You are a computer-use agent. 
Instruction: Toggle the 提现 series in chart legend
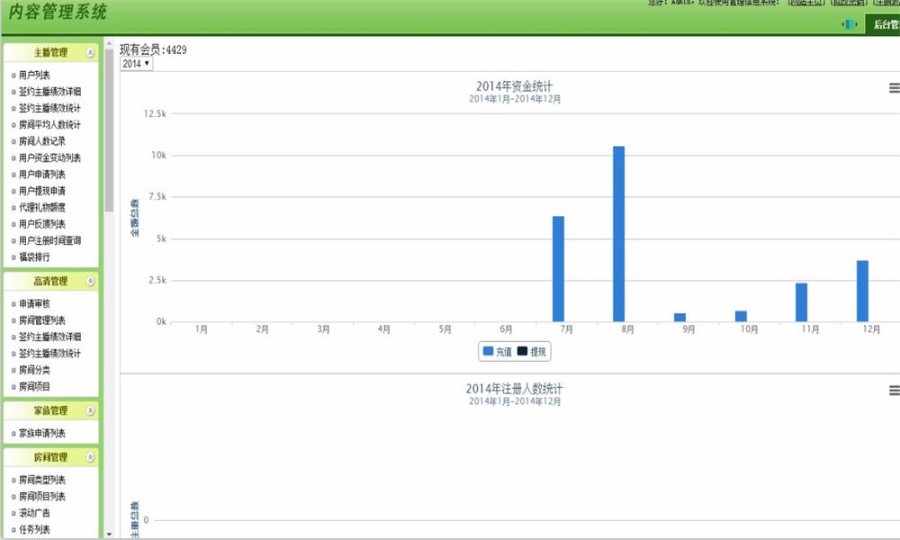coord(532,352)
